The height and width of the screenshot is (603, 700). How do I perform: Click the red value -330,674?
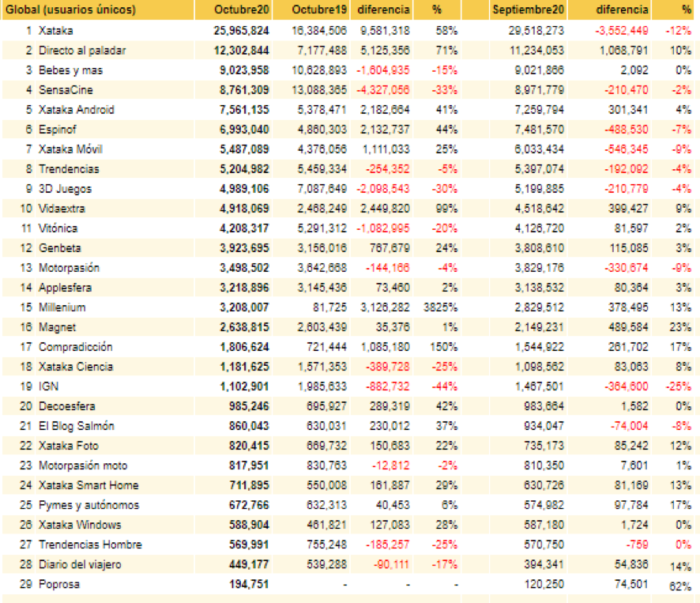pos(626,268)
